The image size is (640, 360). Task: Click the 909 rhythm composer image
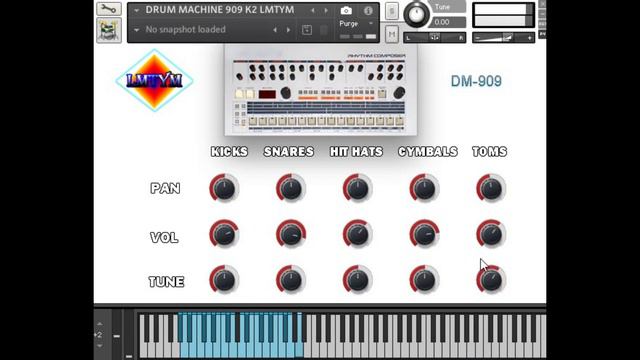pos(321,90)
